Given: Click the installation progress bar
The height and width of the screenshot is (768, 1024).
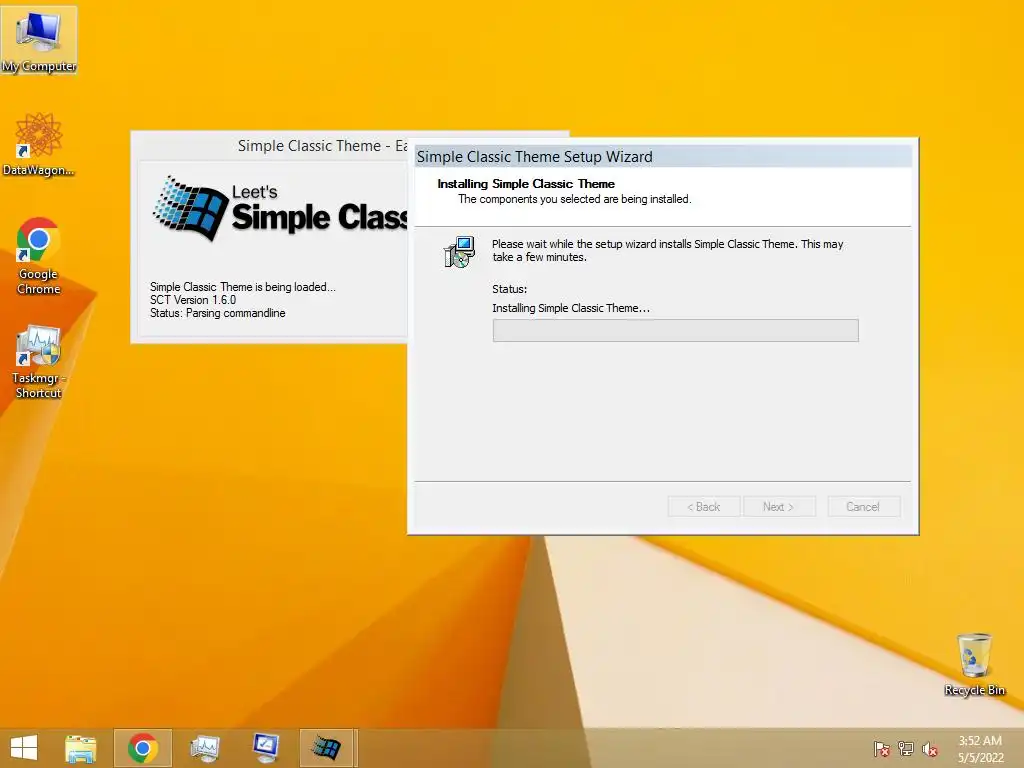Looking at the screenshot, I should [x=675, y=330].
